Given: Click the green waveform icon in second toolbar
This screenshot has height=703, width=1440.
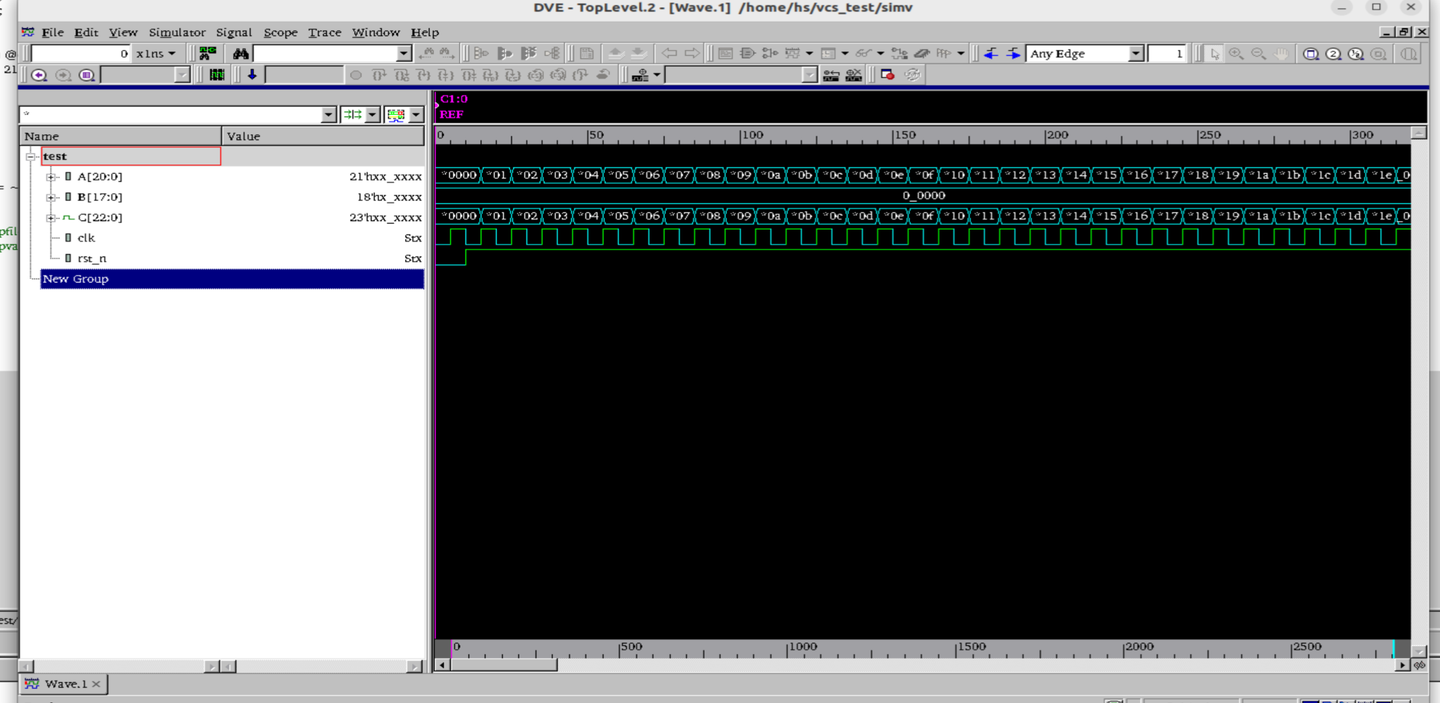Looking at the screenshot, I should tap(216, 75).
